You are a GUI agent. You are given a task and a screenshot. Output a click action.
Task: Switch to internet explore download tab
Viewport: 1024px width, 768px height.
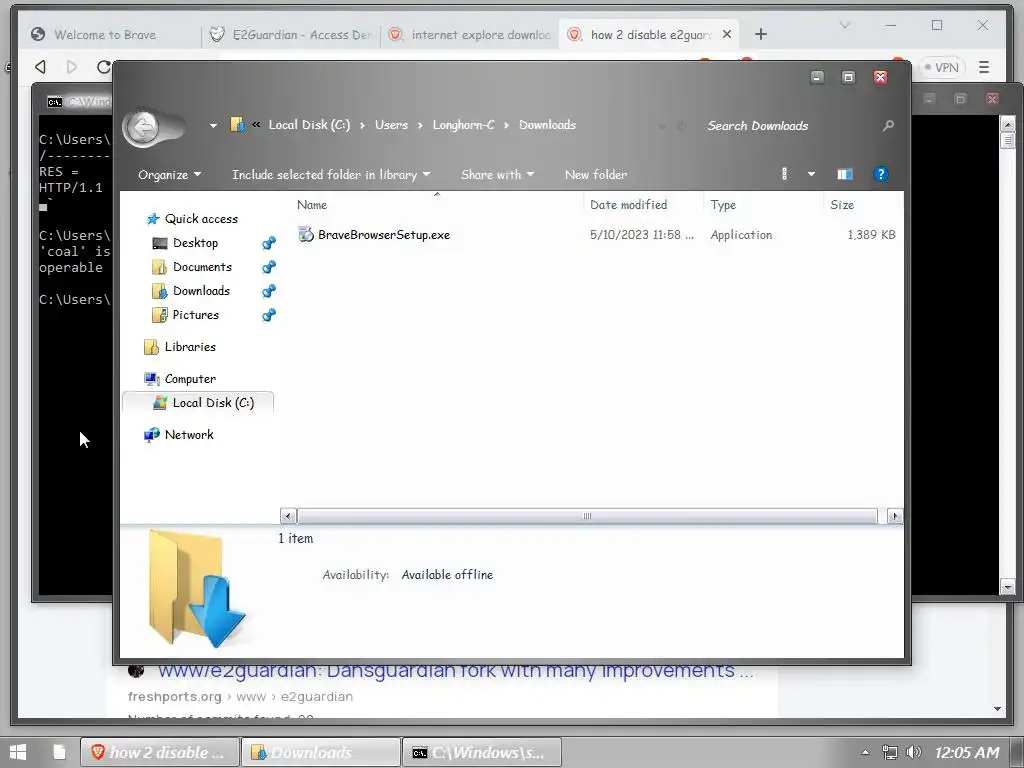point(470,35)
